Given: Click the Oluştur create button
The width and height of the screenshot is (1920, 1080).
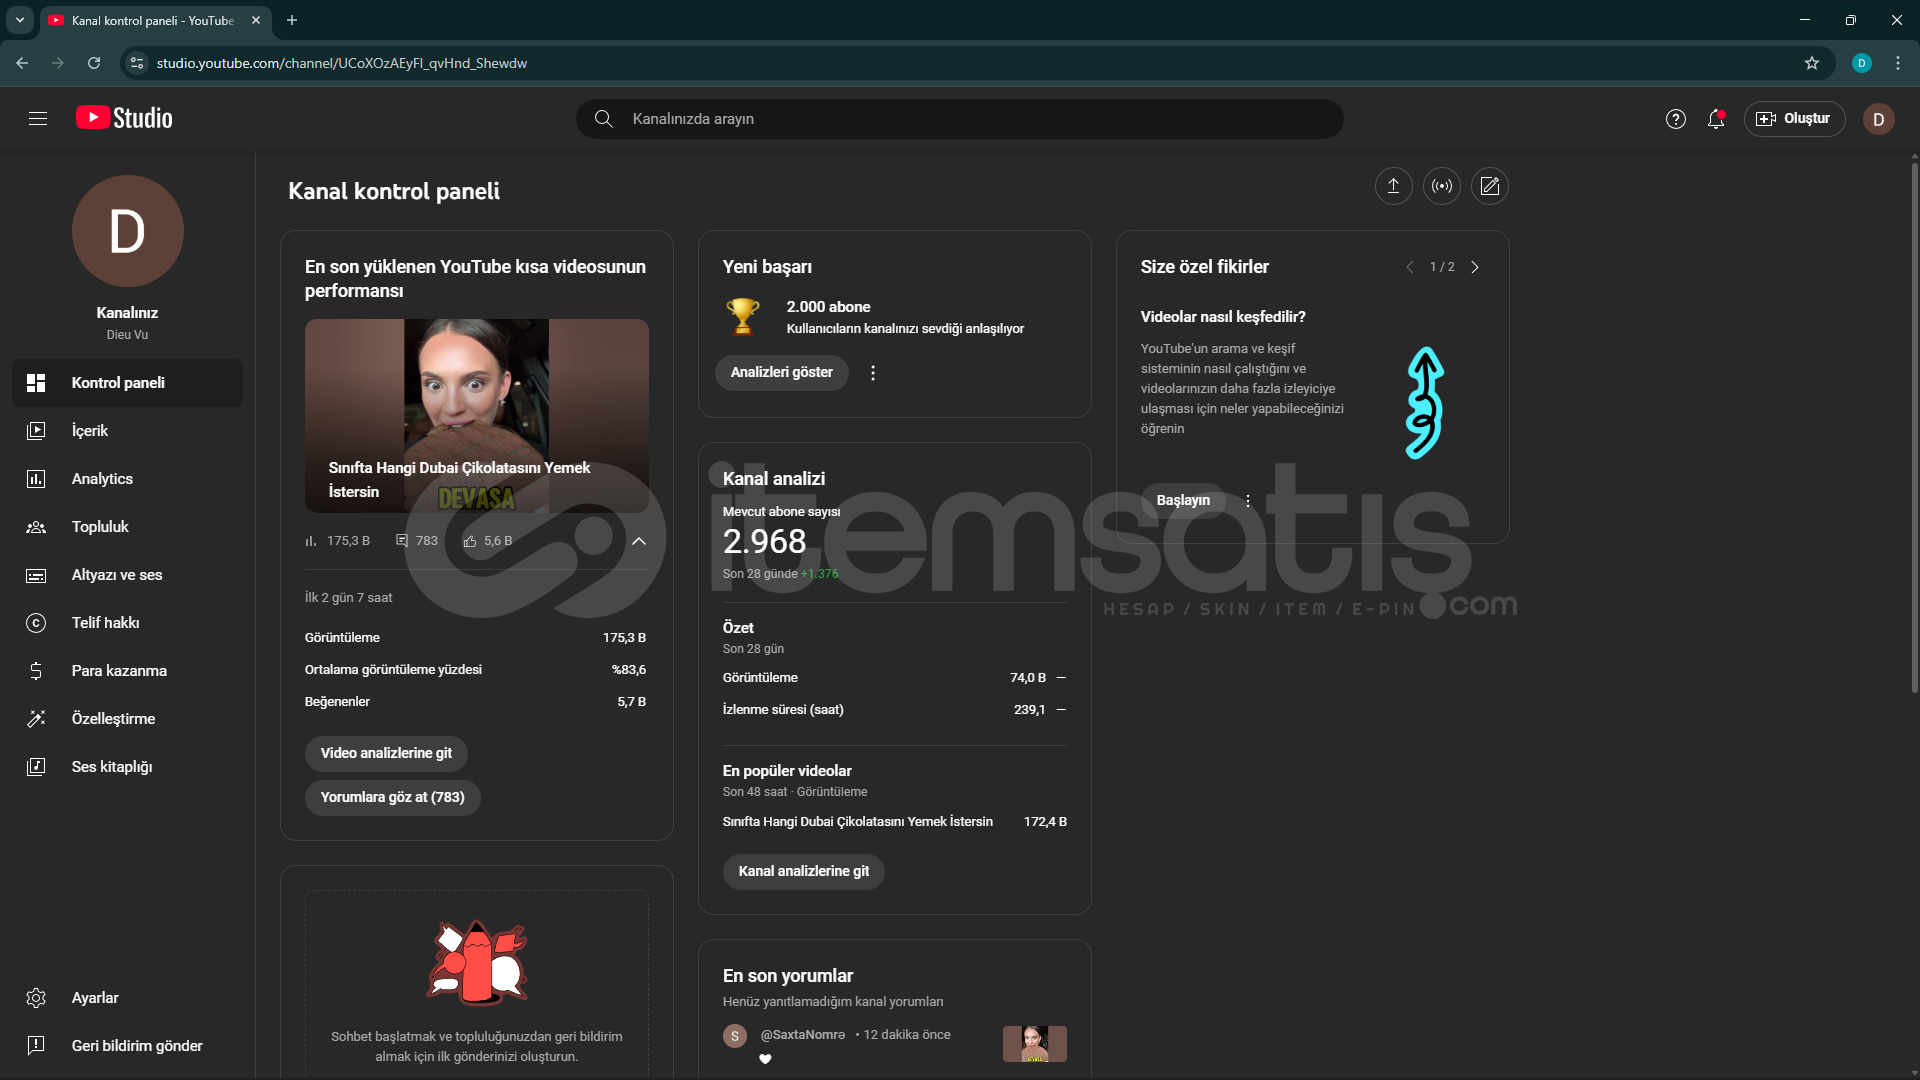Looking at the screenshot, I should 1794,119.
